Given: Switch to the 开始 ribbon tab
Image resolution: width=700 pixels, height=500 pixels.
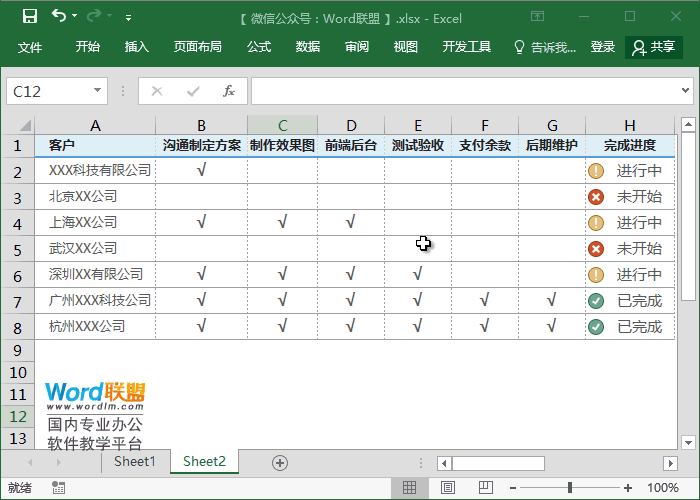Looking at the screenshot, I should (88, 46).
